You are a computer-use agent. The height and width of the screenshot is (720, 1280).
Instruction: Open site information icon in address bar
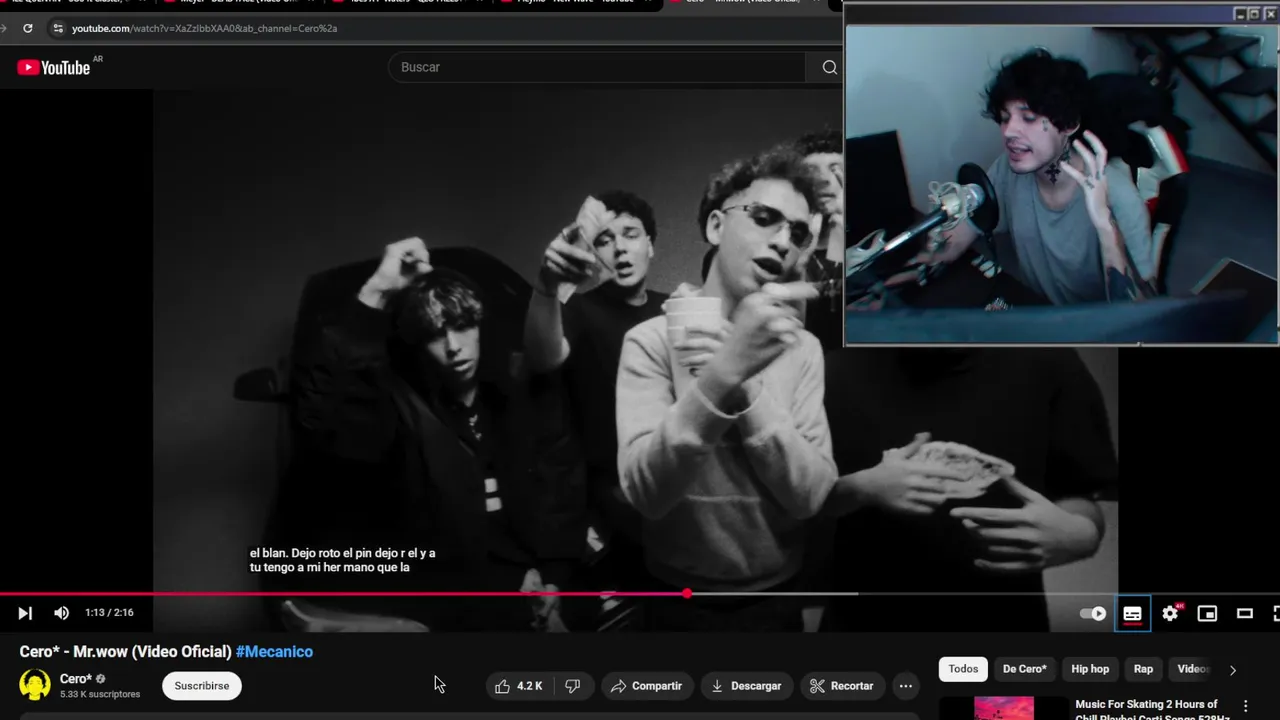point(57,28)
